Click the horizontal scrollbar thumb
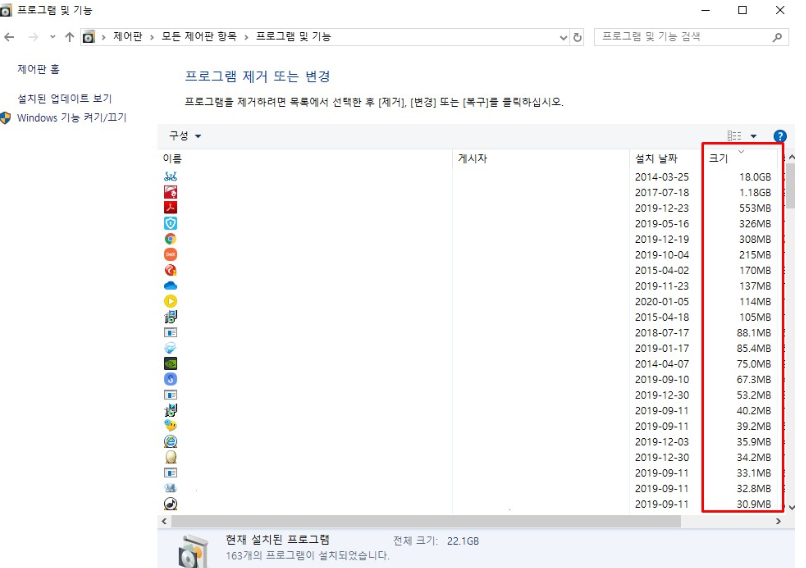This screenshot has height=568, width=806. tap(426, 521)
